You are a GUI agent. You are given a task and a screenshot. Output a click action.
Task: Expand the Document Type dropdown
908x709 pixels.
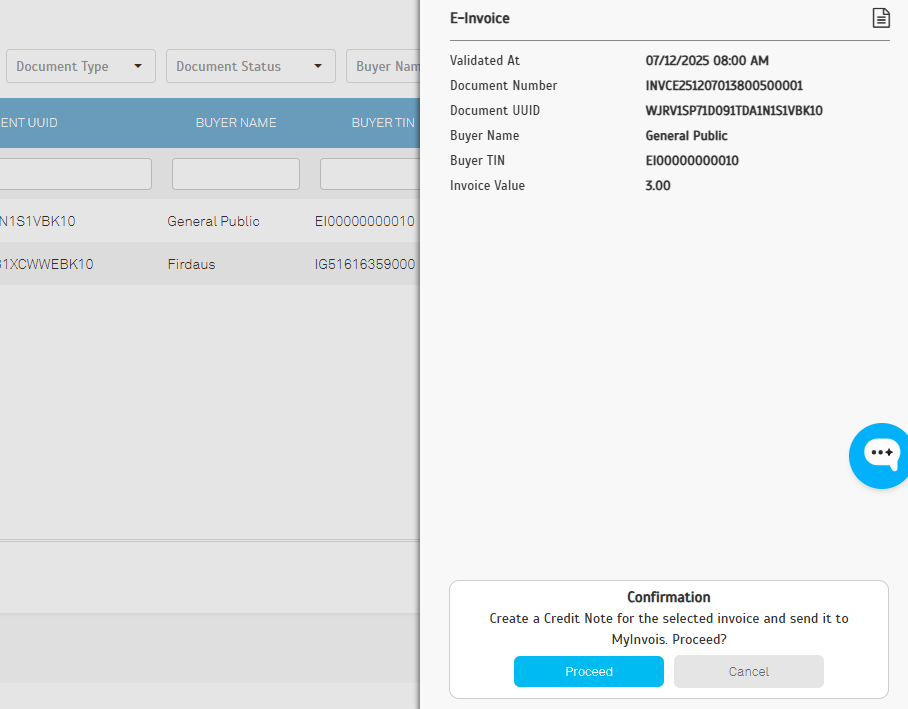coord(80,66)
